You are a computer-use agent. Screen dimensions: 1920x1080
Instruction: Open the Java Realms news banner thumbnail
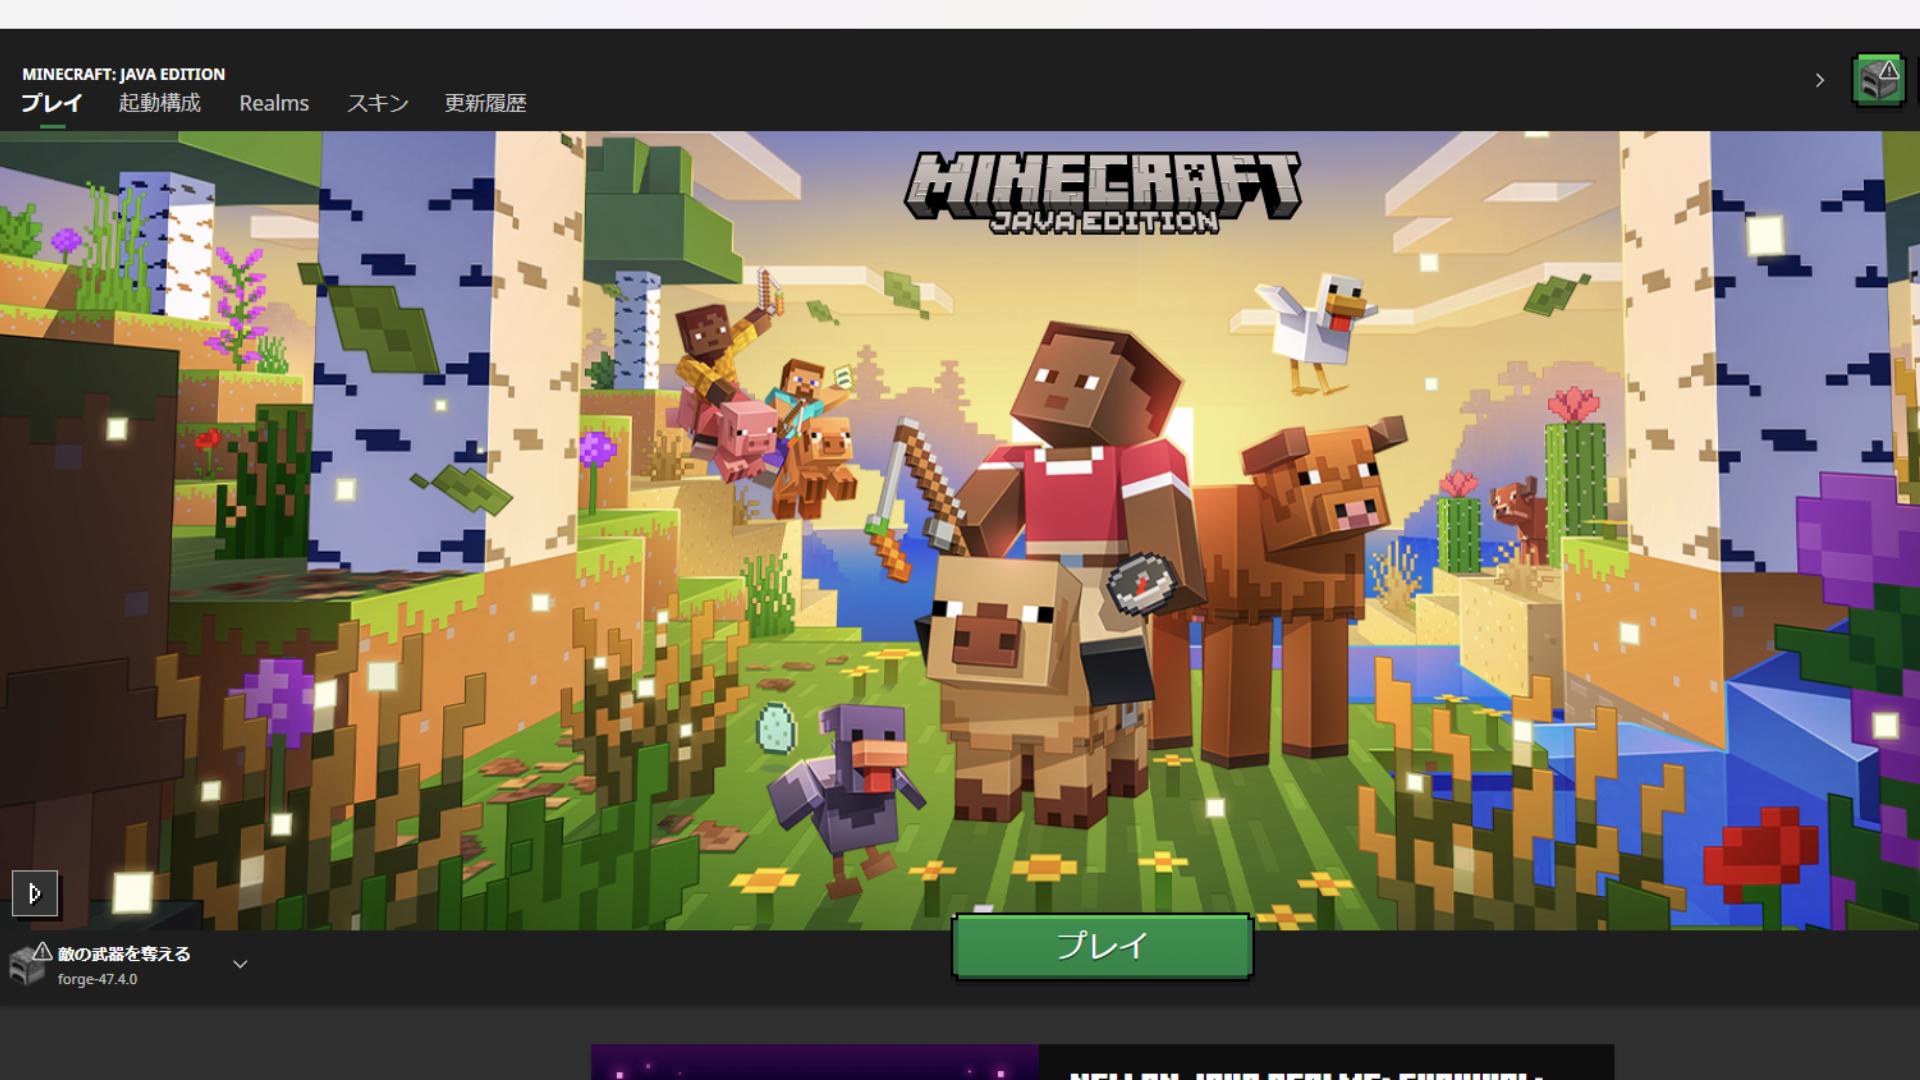tap(815, 1062)
